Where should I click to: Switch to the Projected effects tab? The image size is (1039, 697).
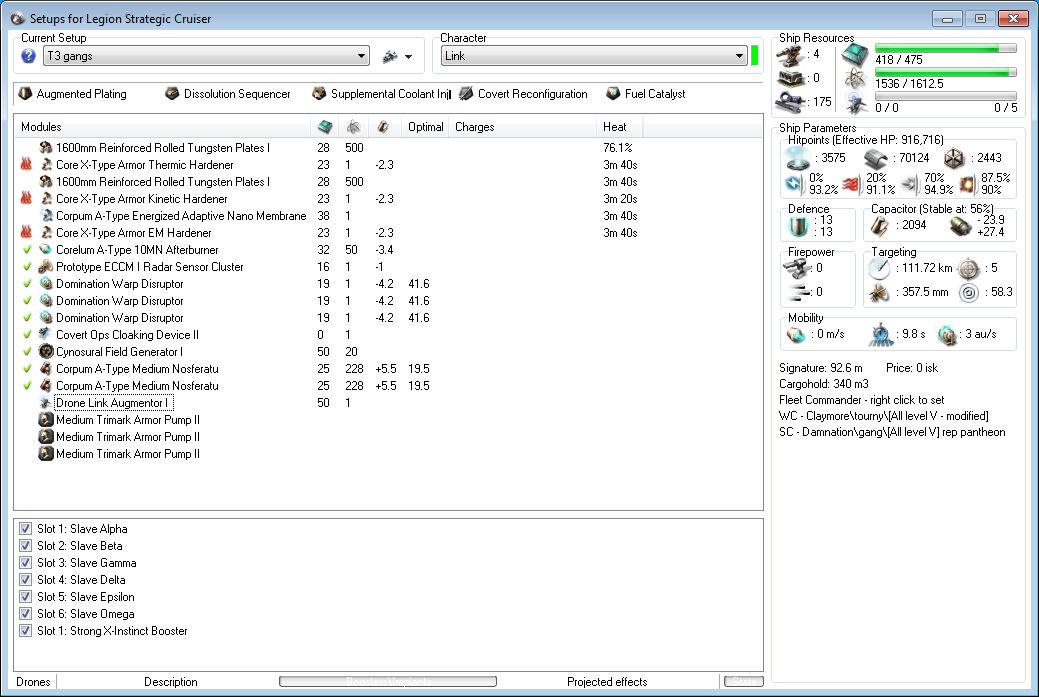coord(607,682)
